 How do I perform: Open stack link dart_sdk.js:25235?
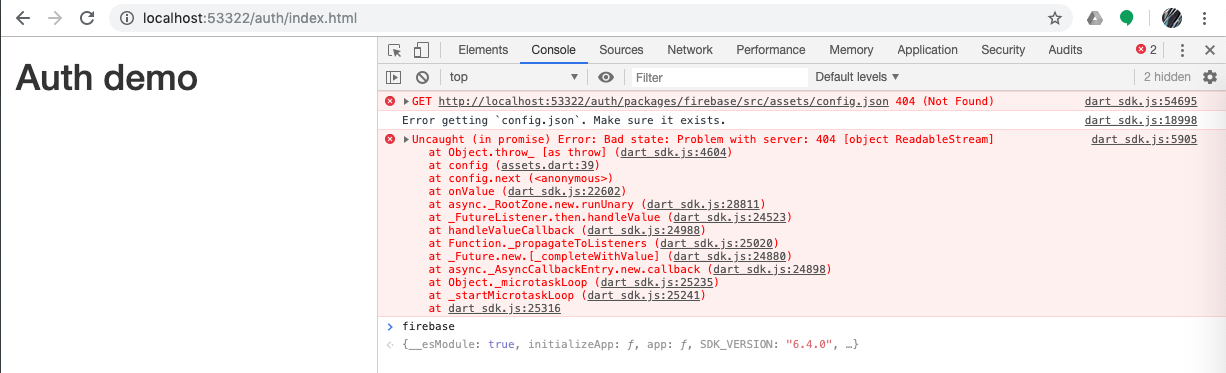click(656, 282)
